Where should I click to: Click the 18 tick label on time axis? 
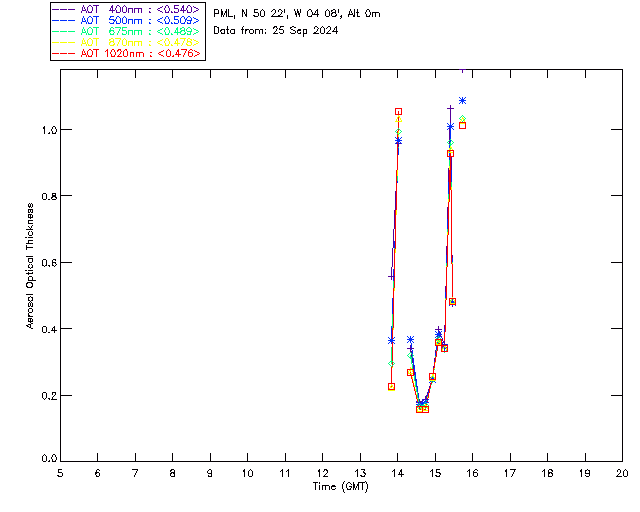547,473
